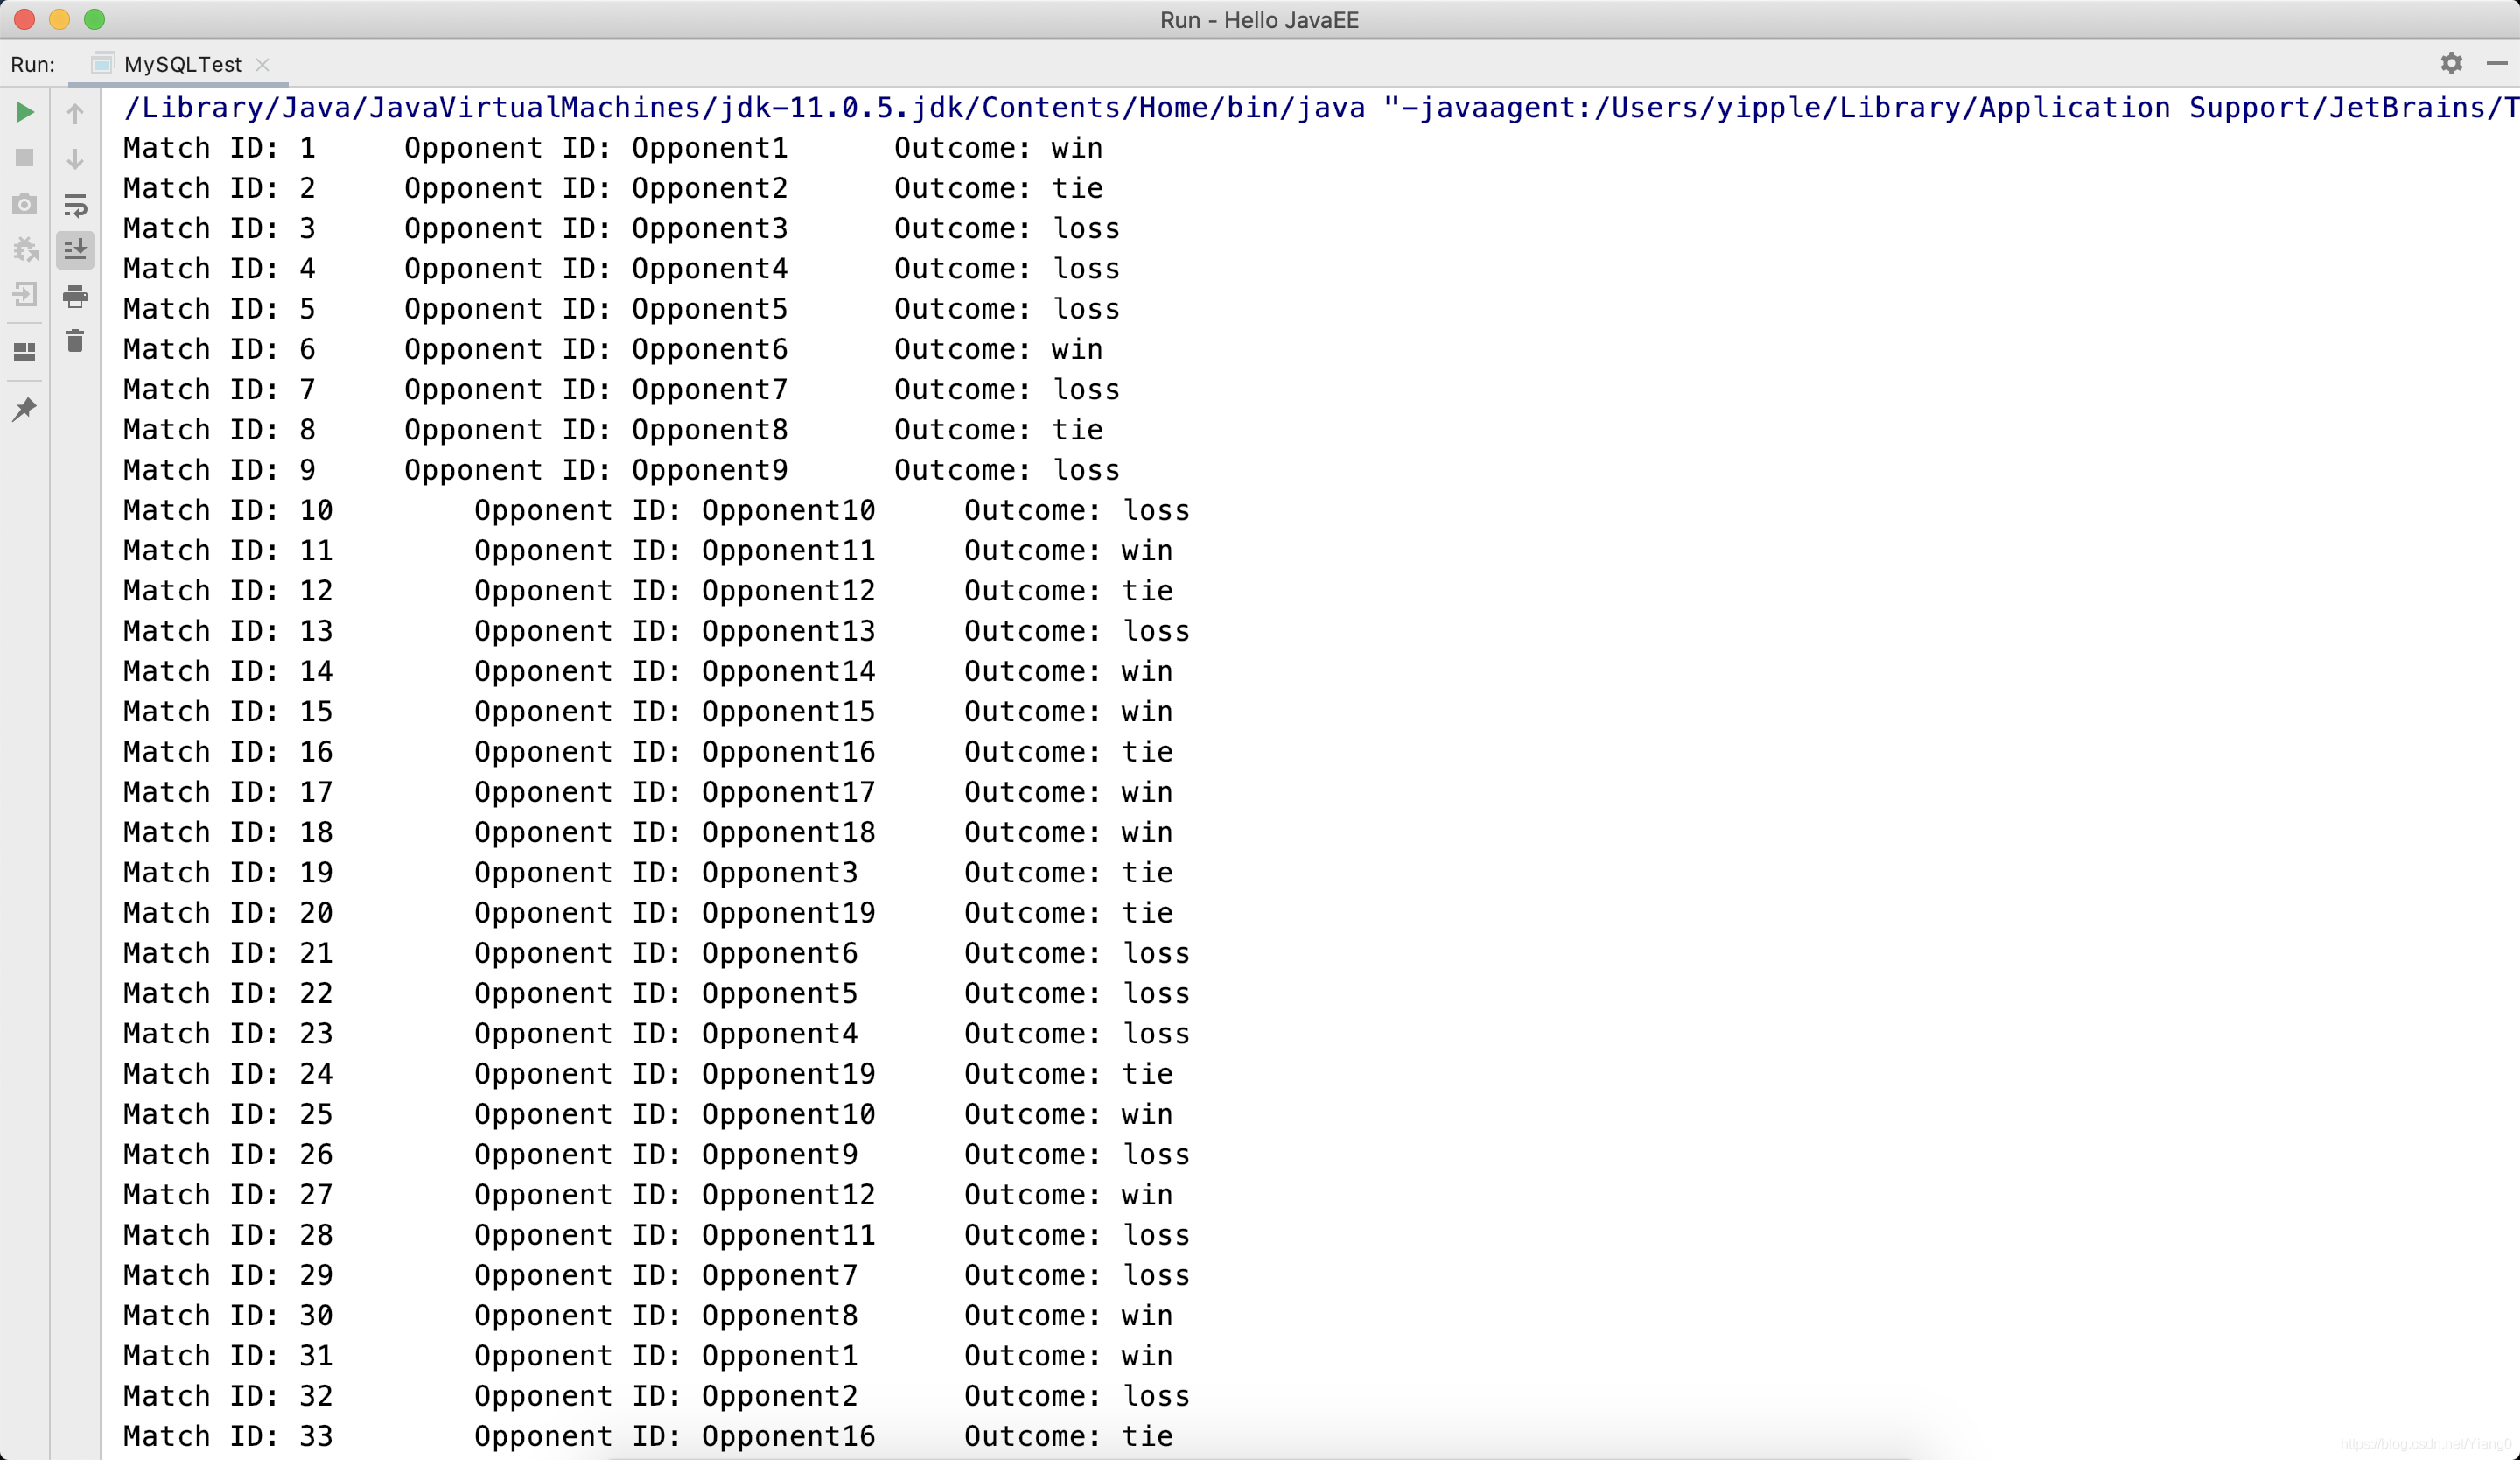Select the MySQLTest run tab
Screen dimensions: 2520x1460
coord(182,64)
